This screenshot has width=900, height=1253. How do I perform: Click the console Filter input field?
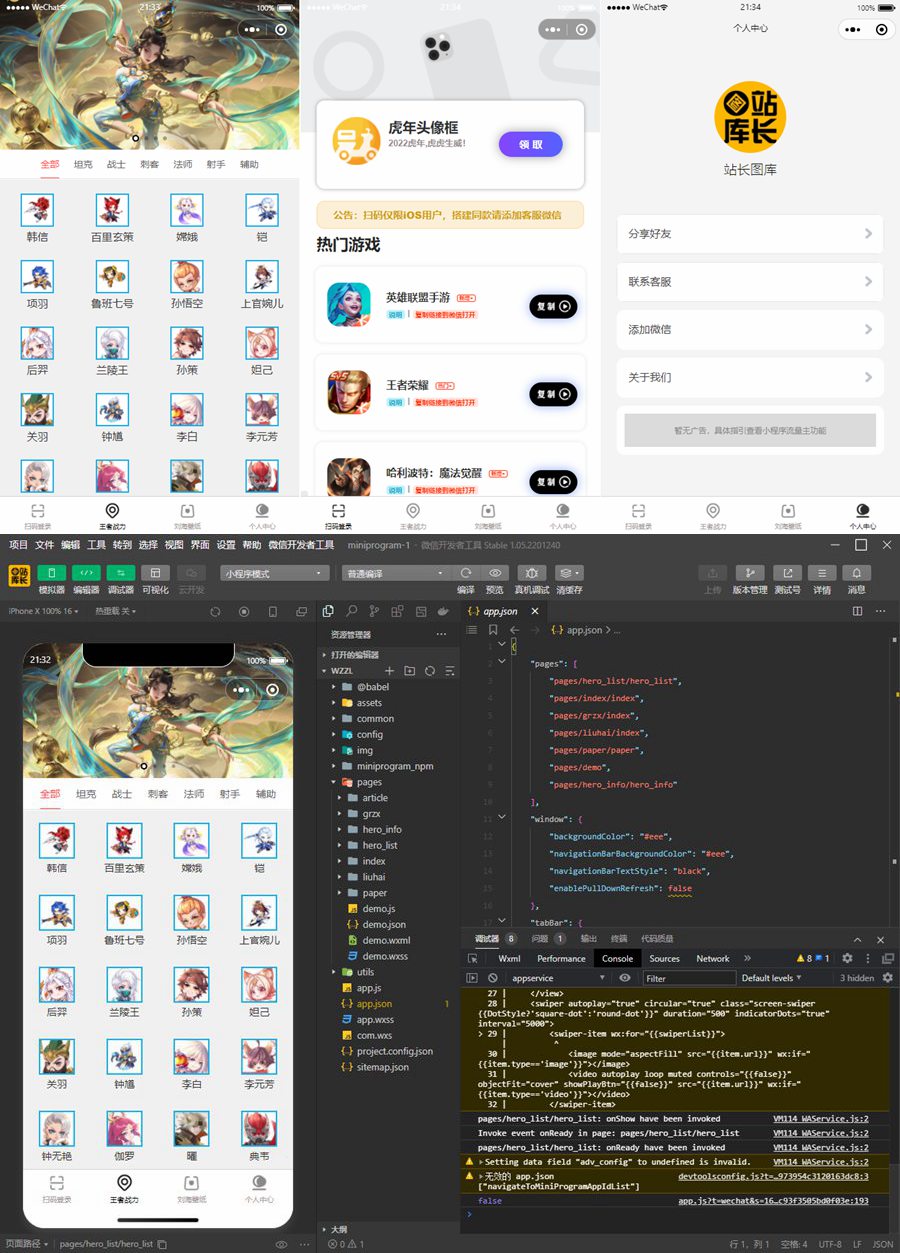[x=688, y=978]
